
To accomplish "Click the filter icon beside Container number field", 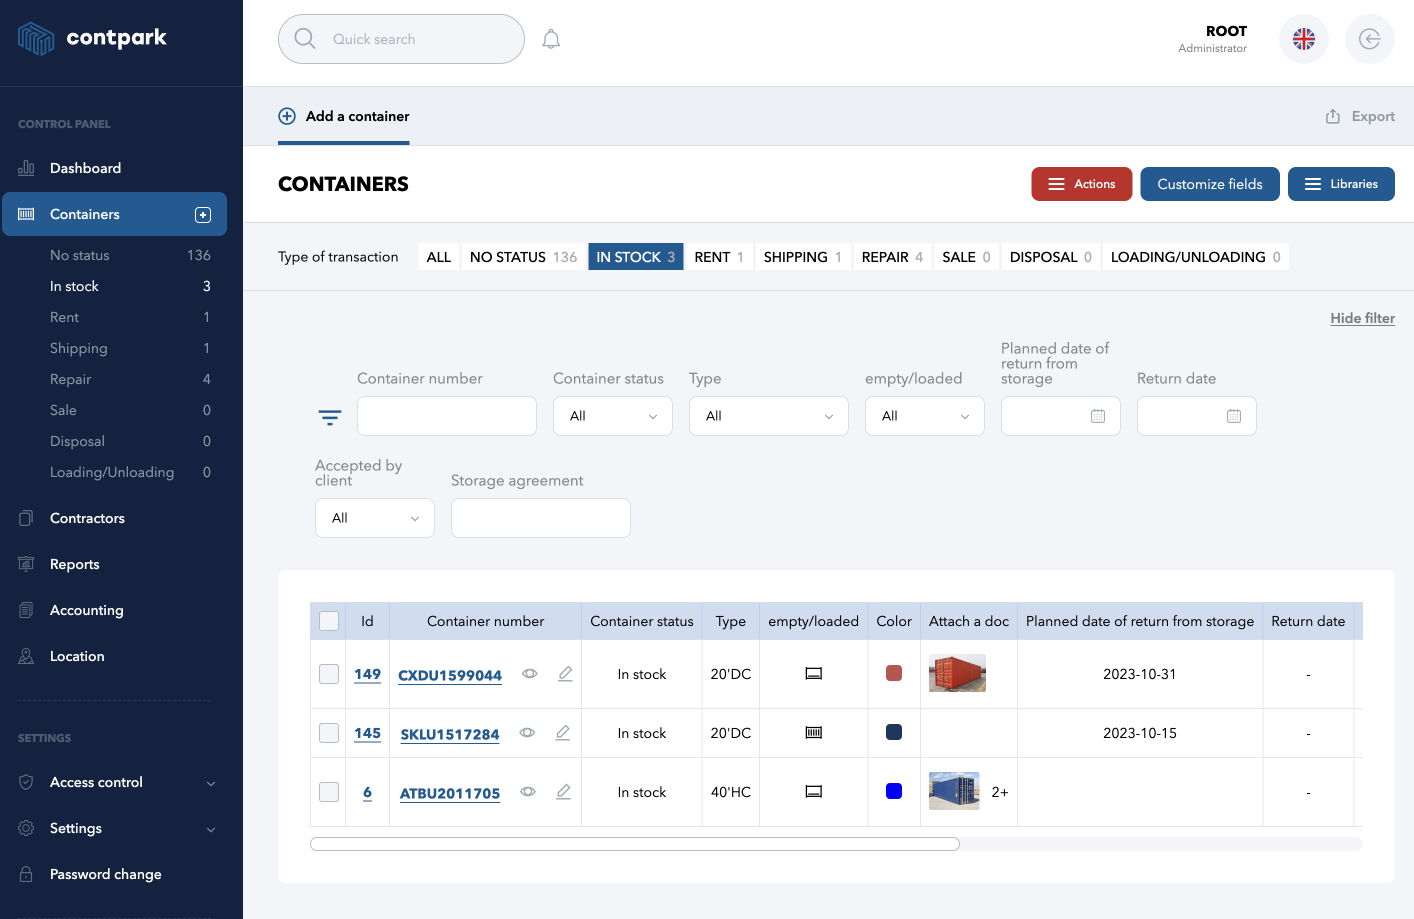I will click(330, 416).
